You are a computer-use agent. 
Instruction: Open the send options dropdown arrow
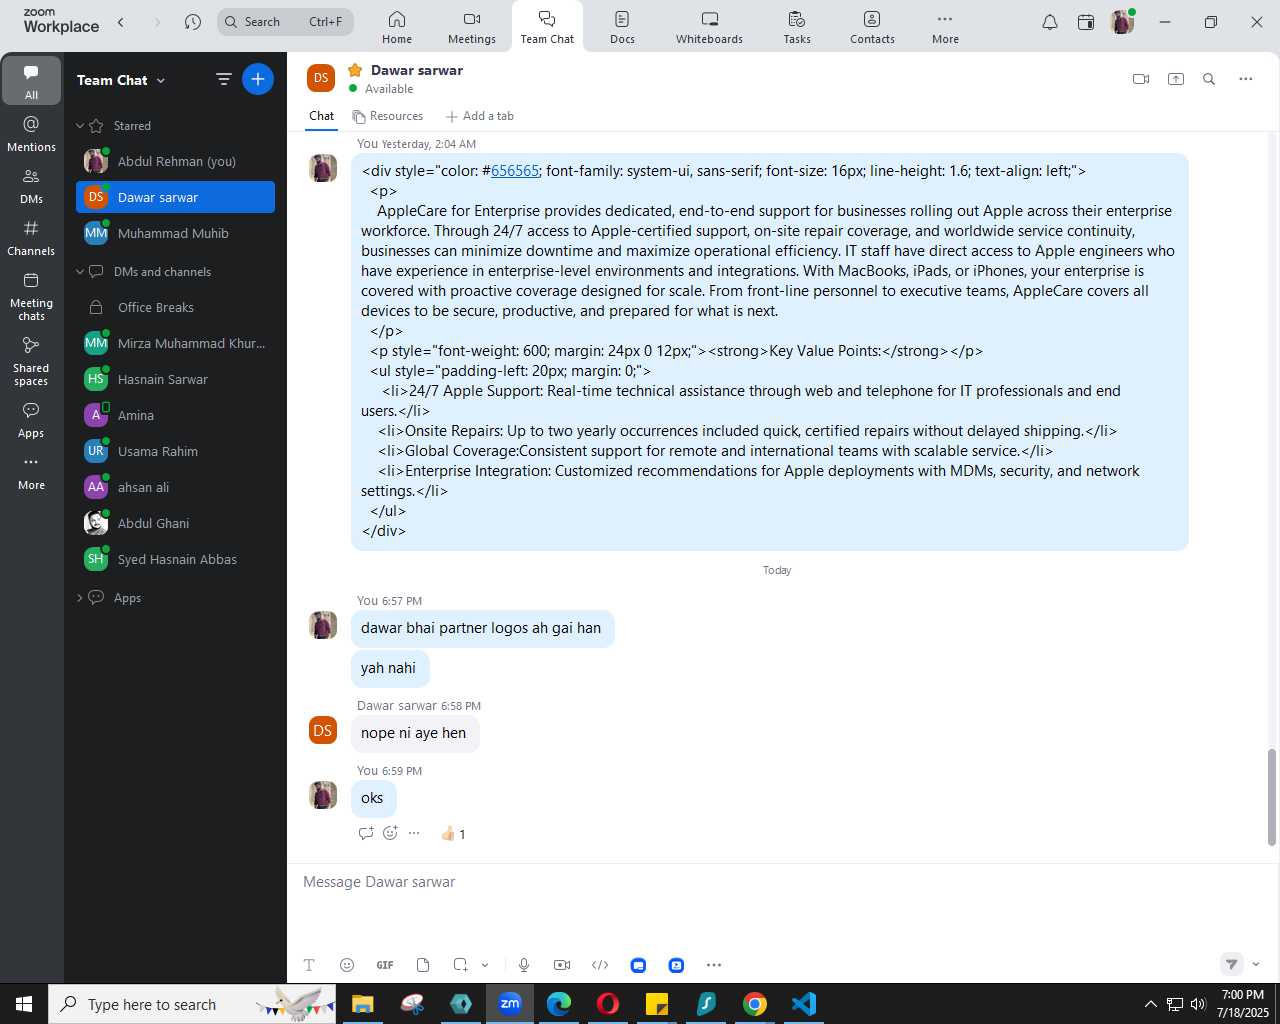(1256, 964)
